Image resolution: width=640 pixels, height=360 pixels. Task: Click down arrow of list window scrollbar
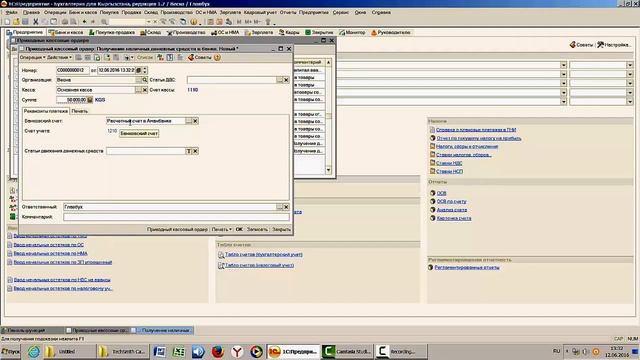pyautogui.click(x=328, y=170)
